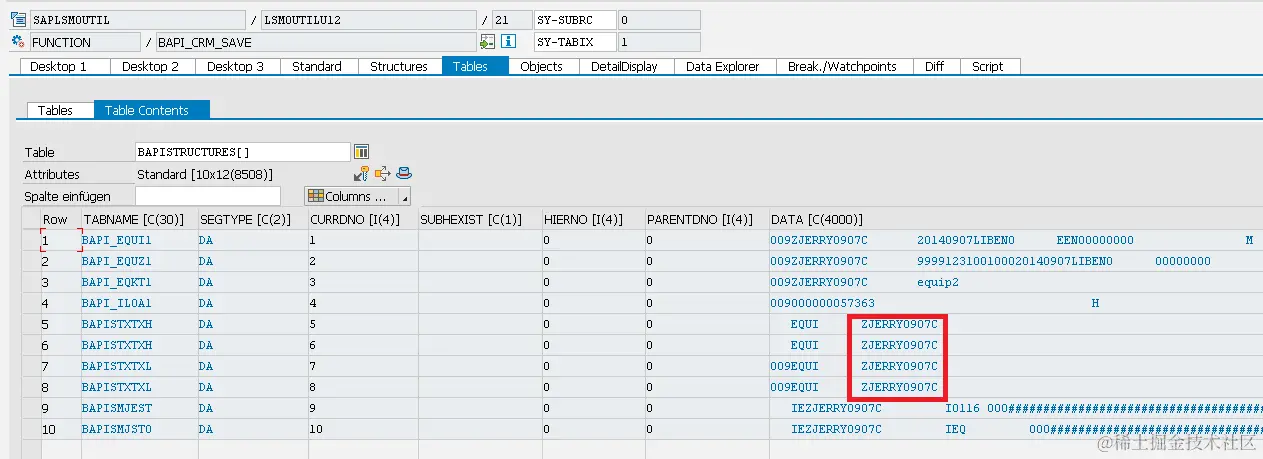Click the key icon in Attributes row

click(362, 174)
